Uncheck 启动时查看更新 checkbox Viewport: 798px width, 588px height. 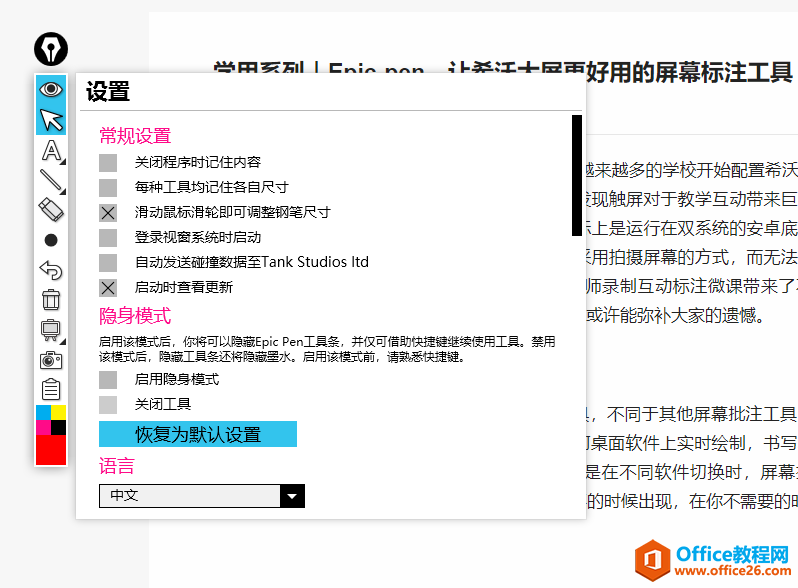tap(108, 288)
